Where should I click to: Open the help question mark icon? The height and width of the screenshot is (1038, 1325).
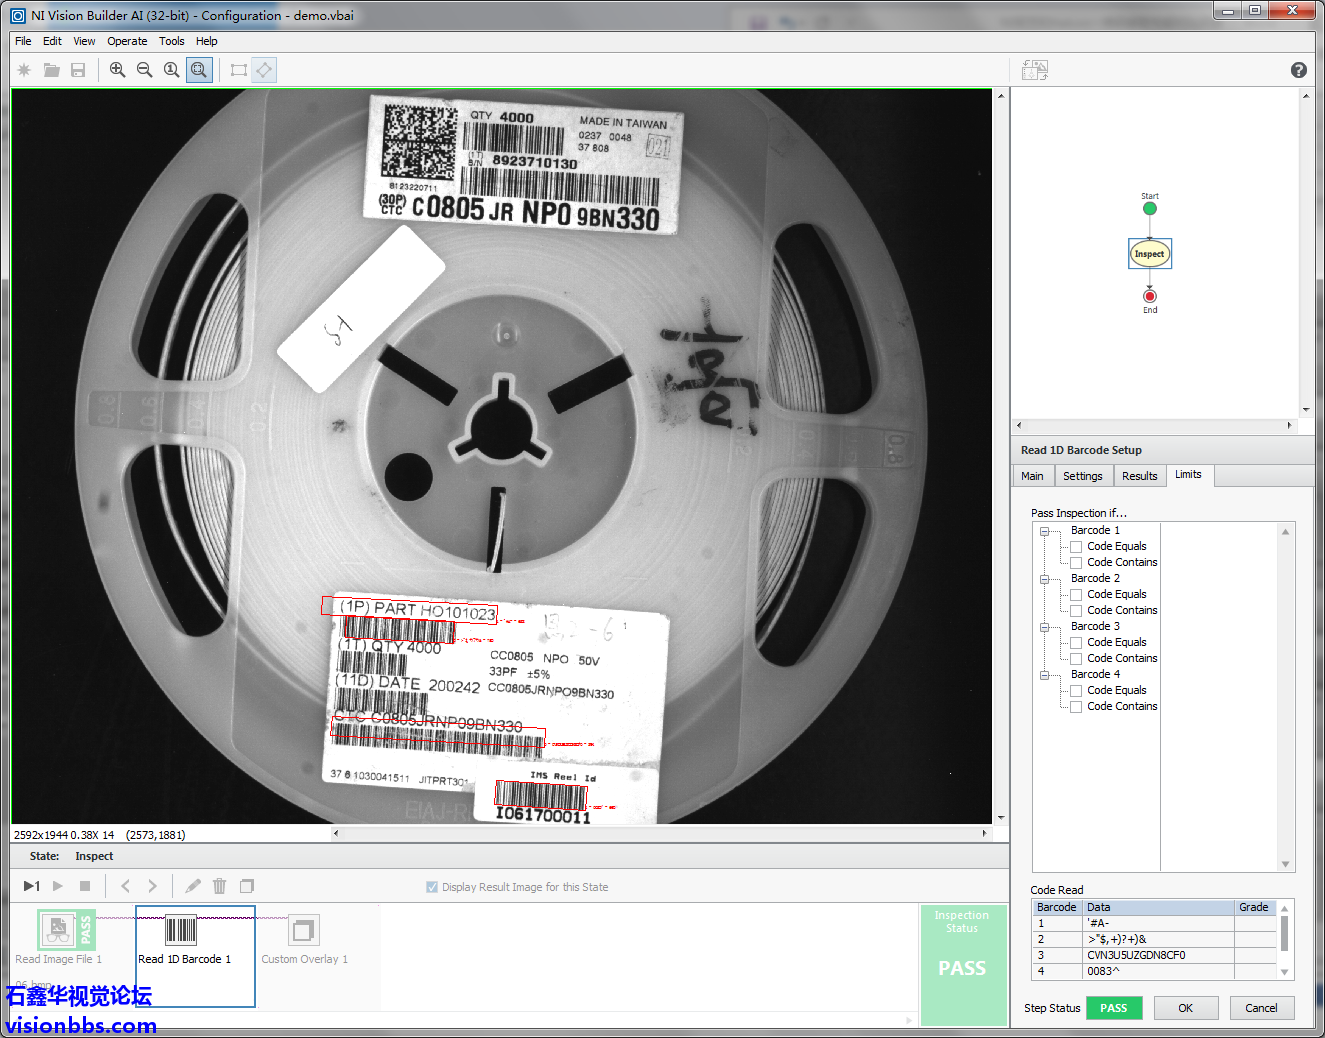coord(1298,70)
